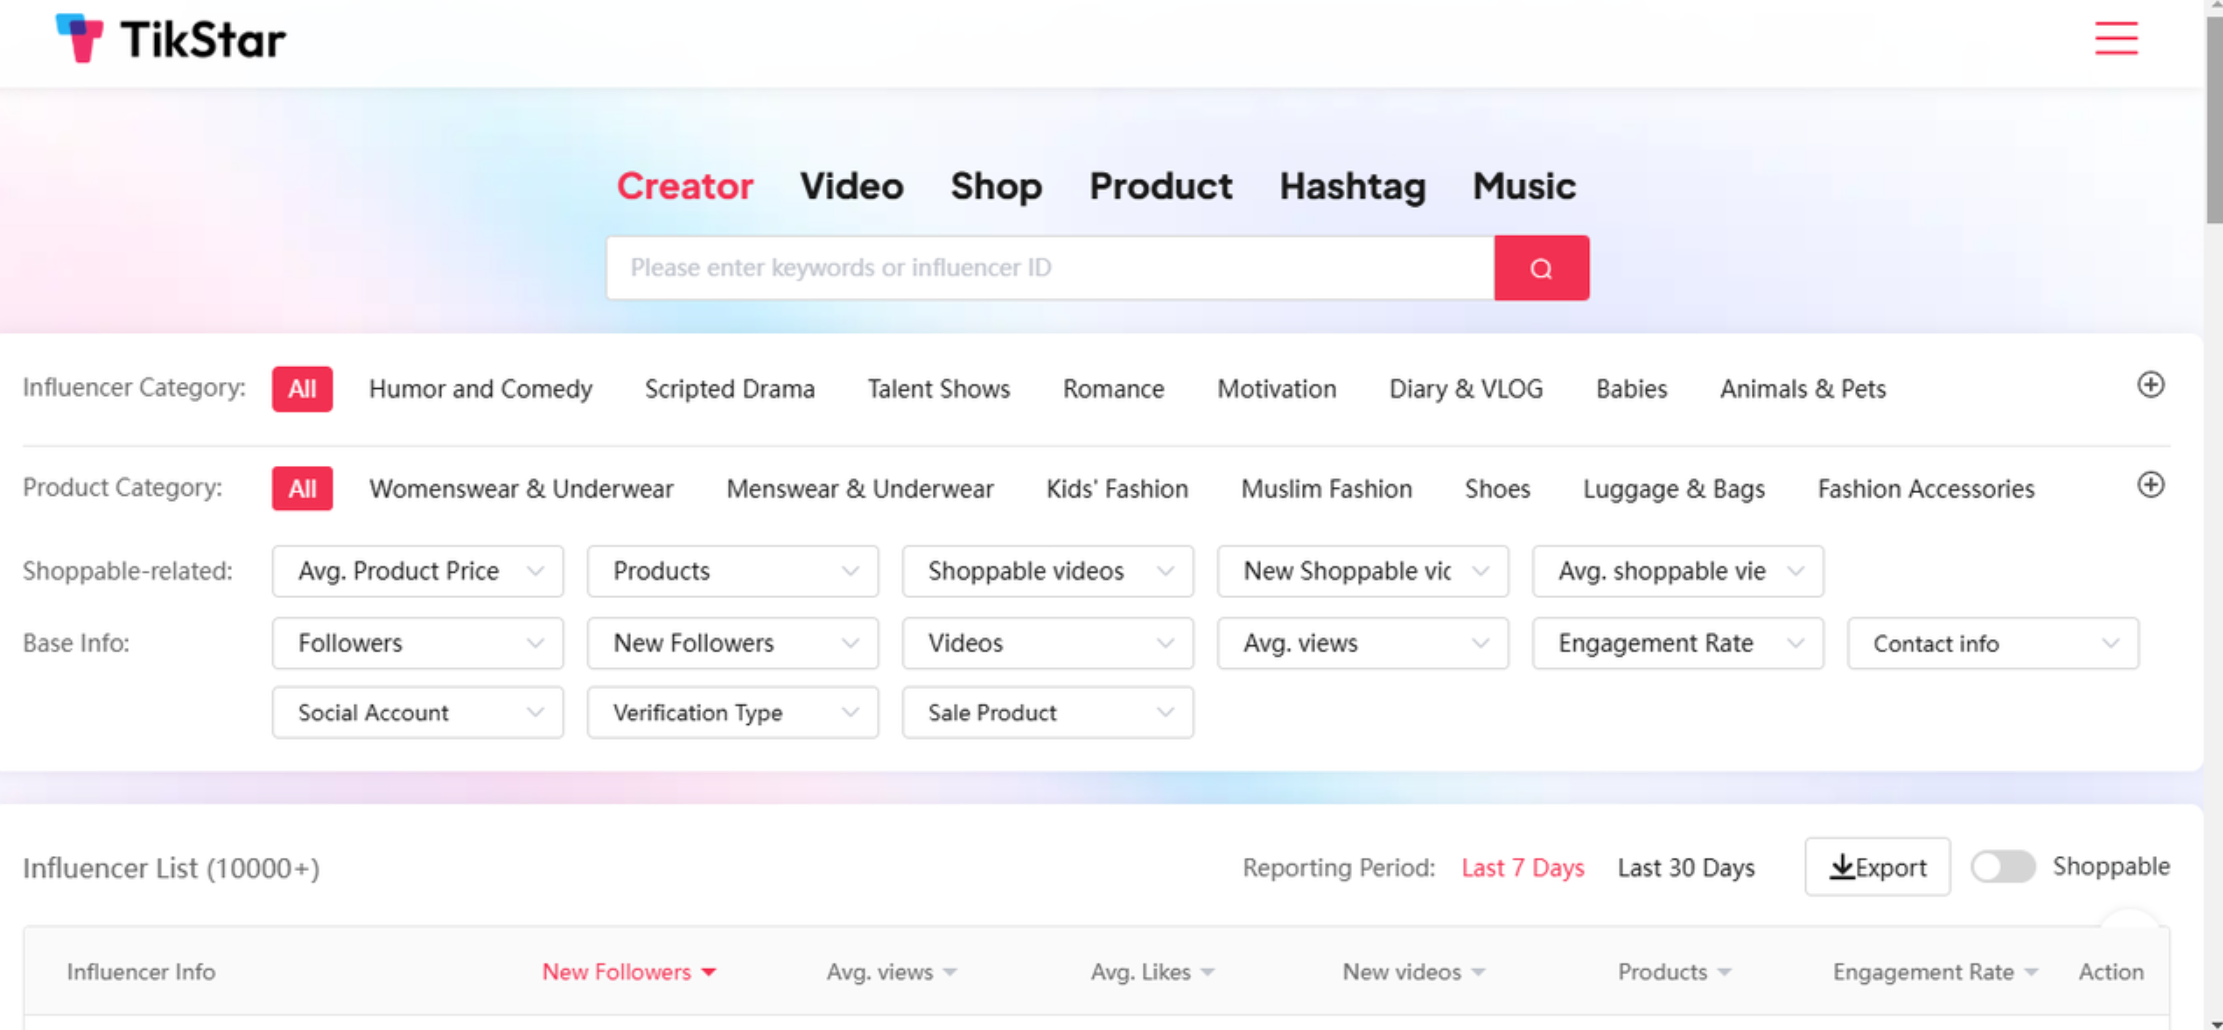Expand more Product Categories via plus icon
This screenshot has height=1030, width=2223.
2151,485
